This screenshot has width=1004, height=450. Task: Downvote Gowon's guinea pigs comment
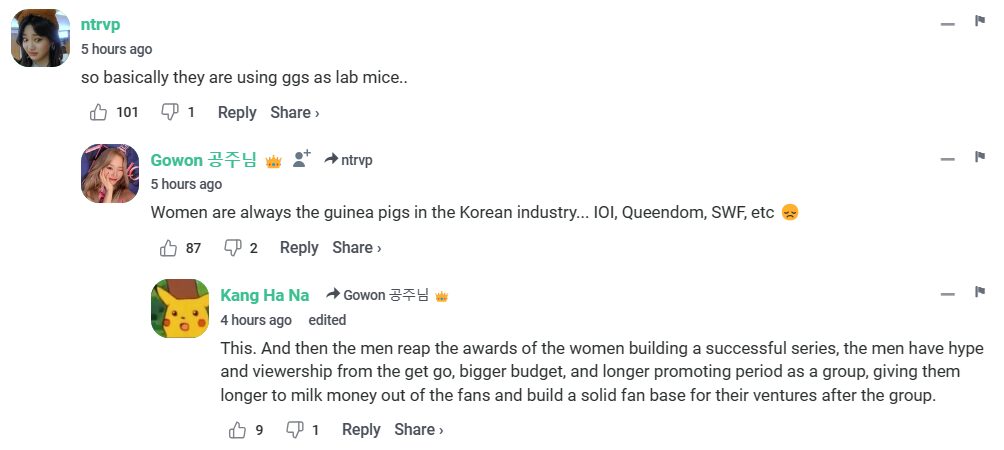click(x=233, y=248)
